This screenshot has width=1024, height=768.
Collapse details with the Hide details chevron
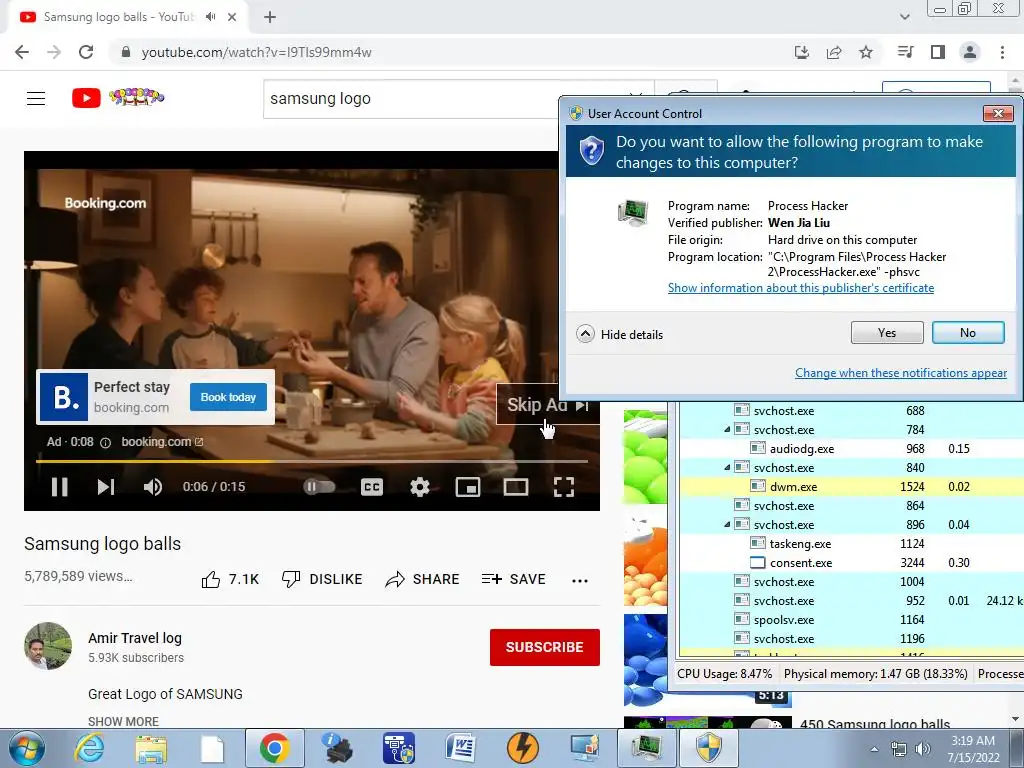(585, 334)
